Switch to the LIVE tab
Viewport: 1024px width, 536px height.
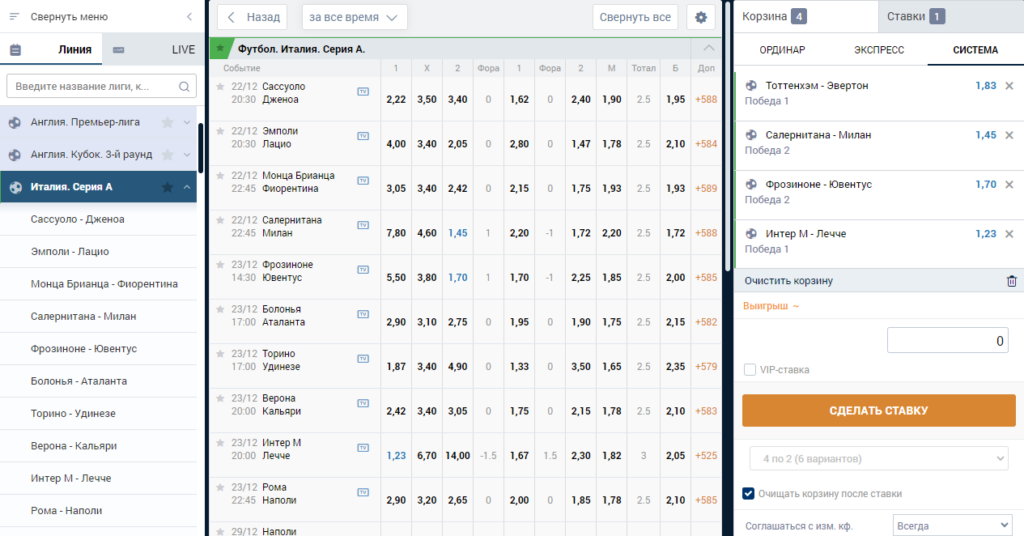click(x=153, y=50)
